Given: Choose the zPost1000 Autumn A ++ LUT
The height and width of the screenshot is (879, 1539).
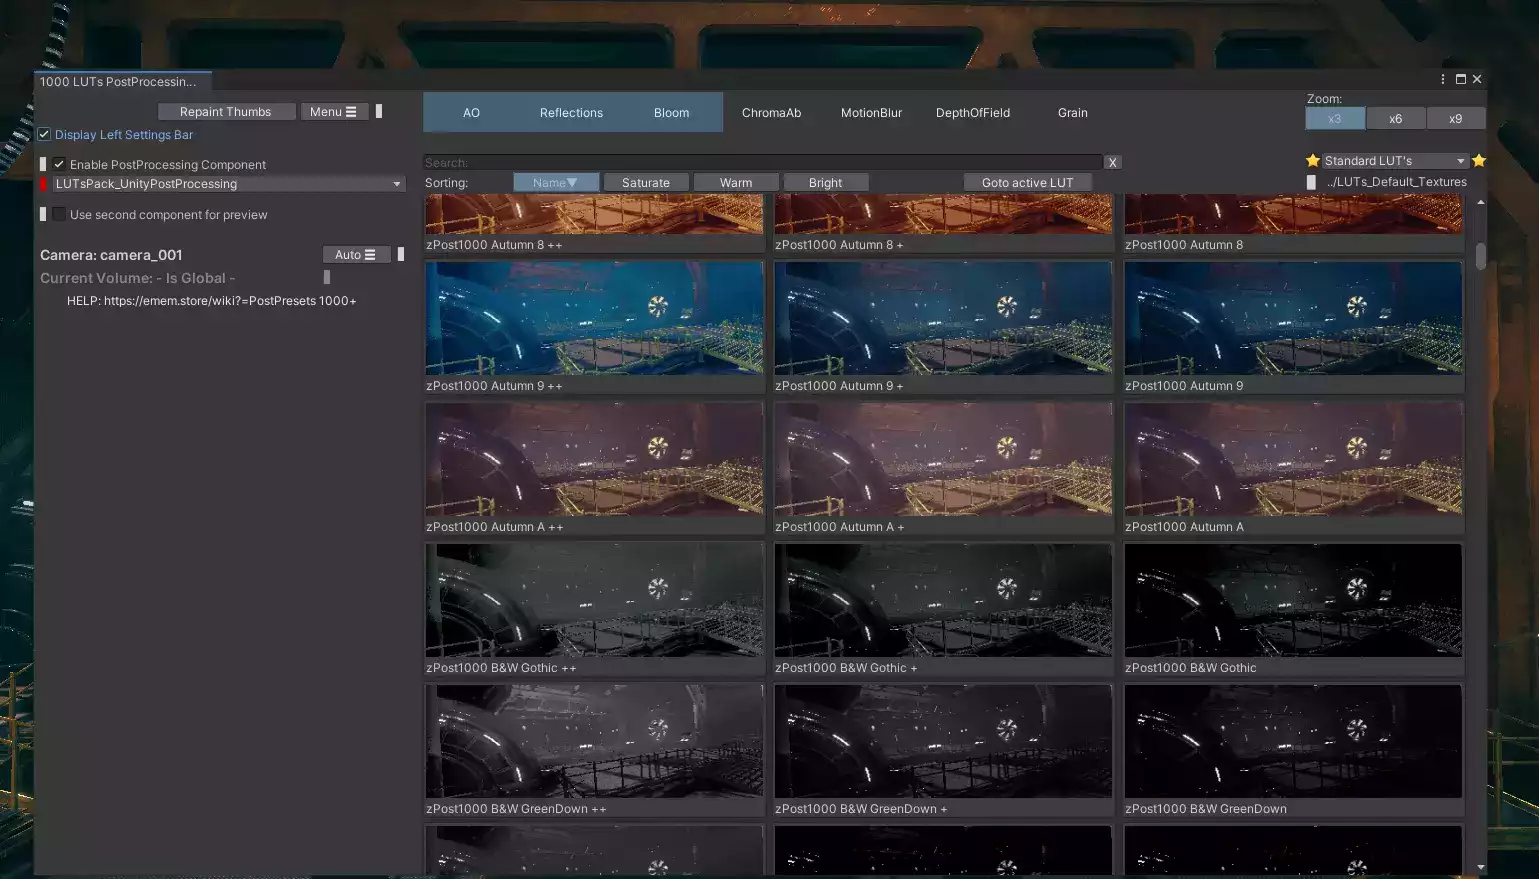Looking at the screenshot, I should pyautogui.click(x=594, y=460).
